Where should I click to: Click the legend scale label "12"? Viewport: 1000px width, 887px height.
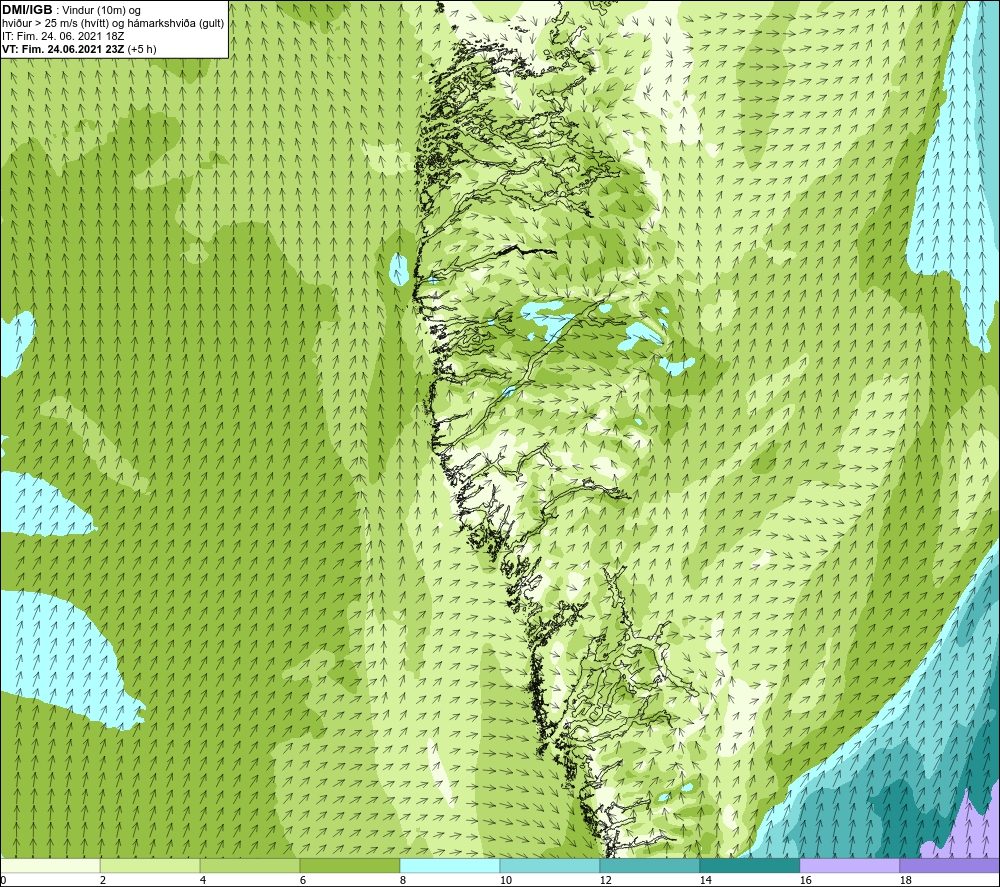point(605,881)
